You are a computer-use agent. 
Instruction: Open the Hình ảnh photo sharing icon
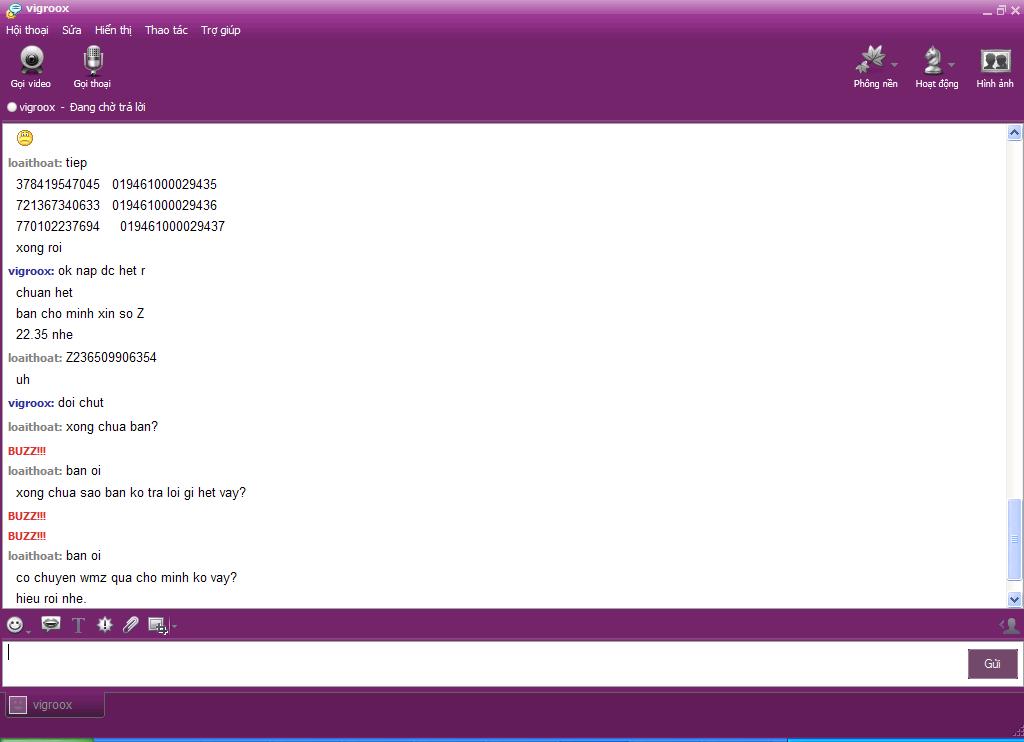995,67
